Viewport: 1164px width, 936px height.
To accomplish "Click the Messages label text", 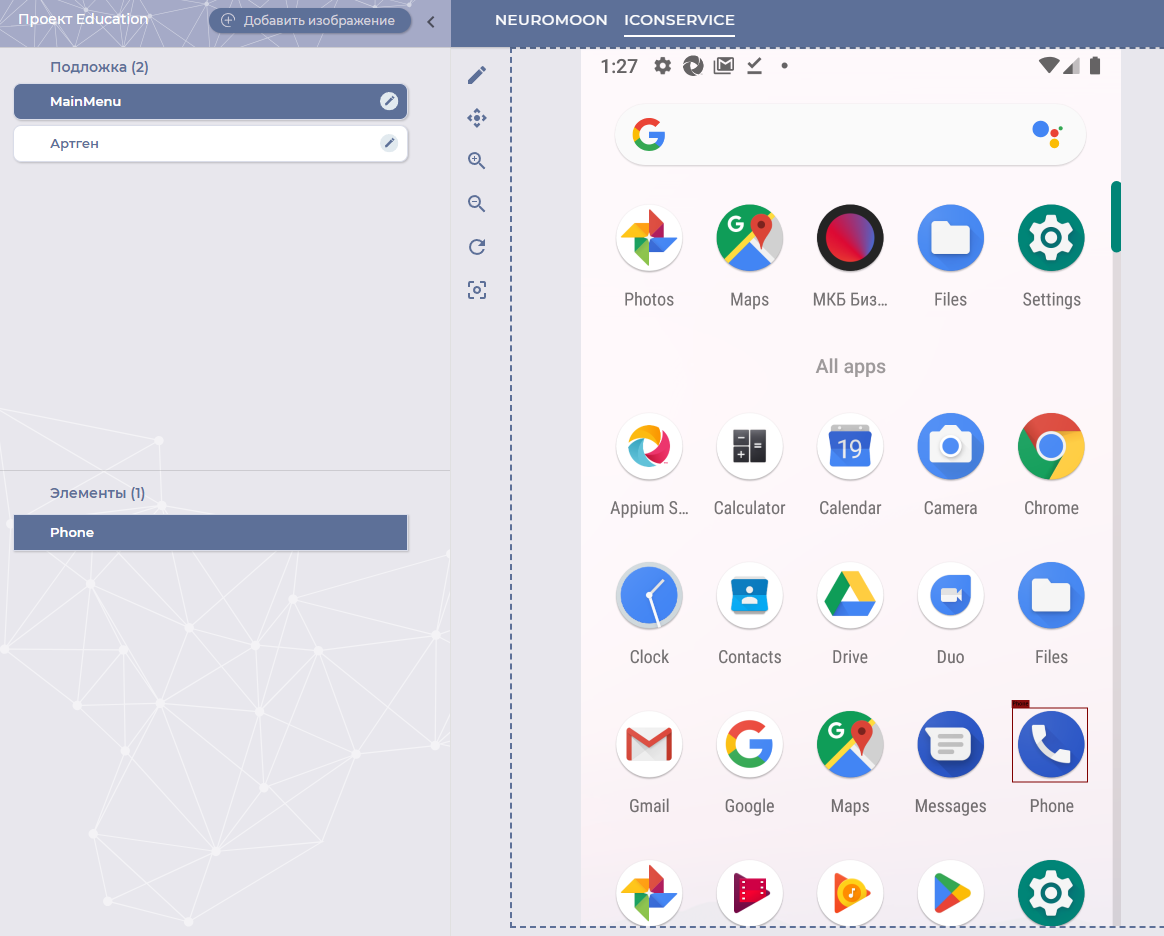I will (950, 806).
